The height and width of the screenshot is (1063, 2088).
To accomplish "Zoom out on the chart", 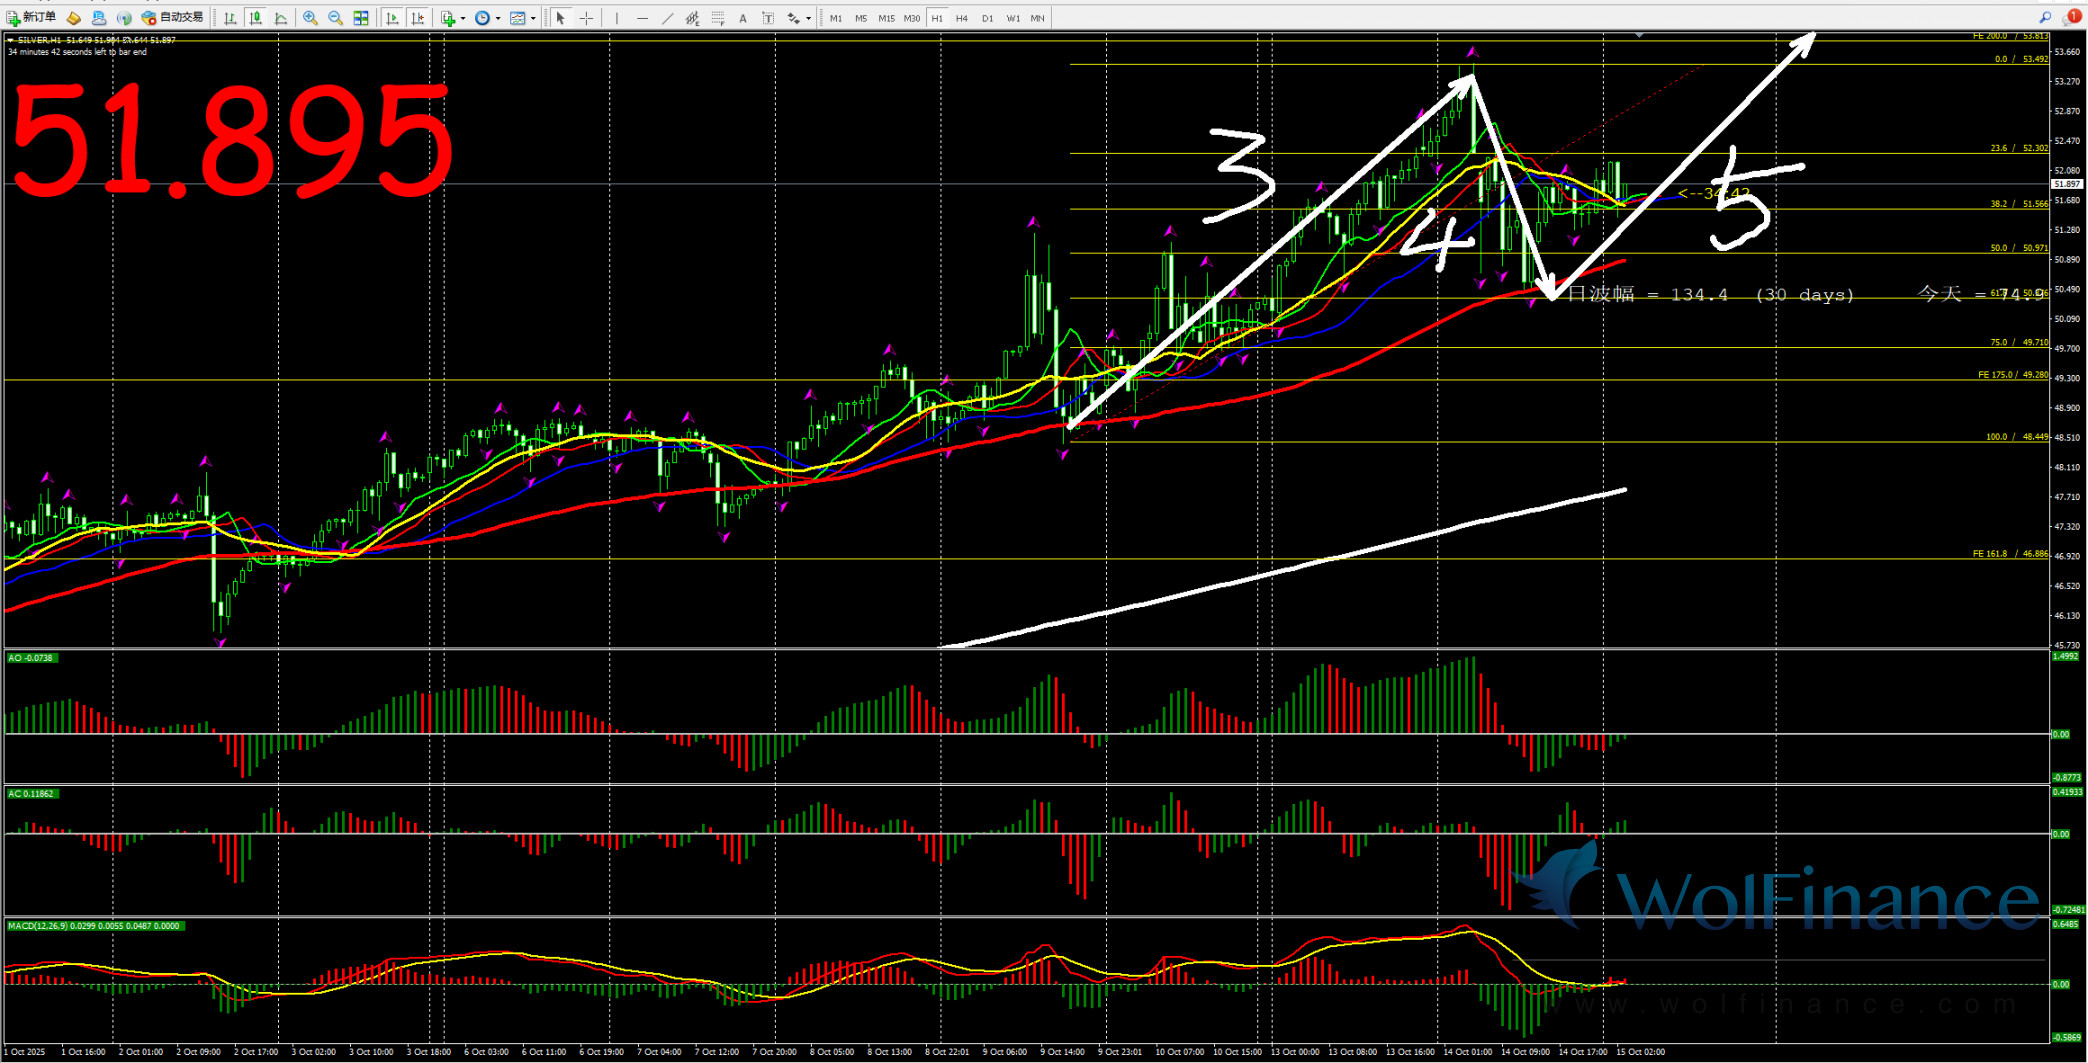I will (335, 18).
